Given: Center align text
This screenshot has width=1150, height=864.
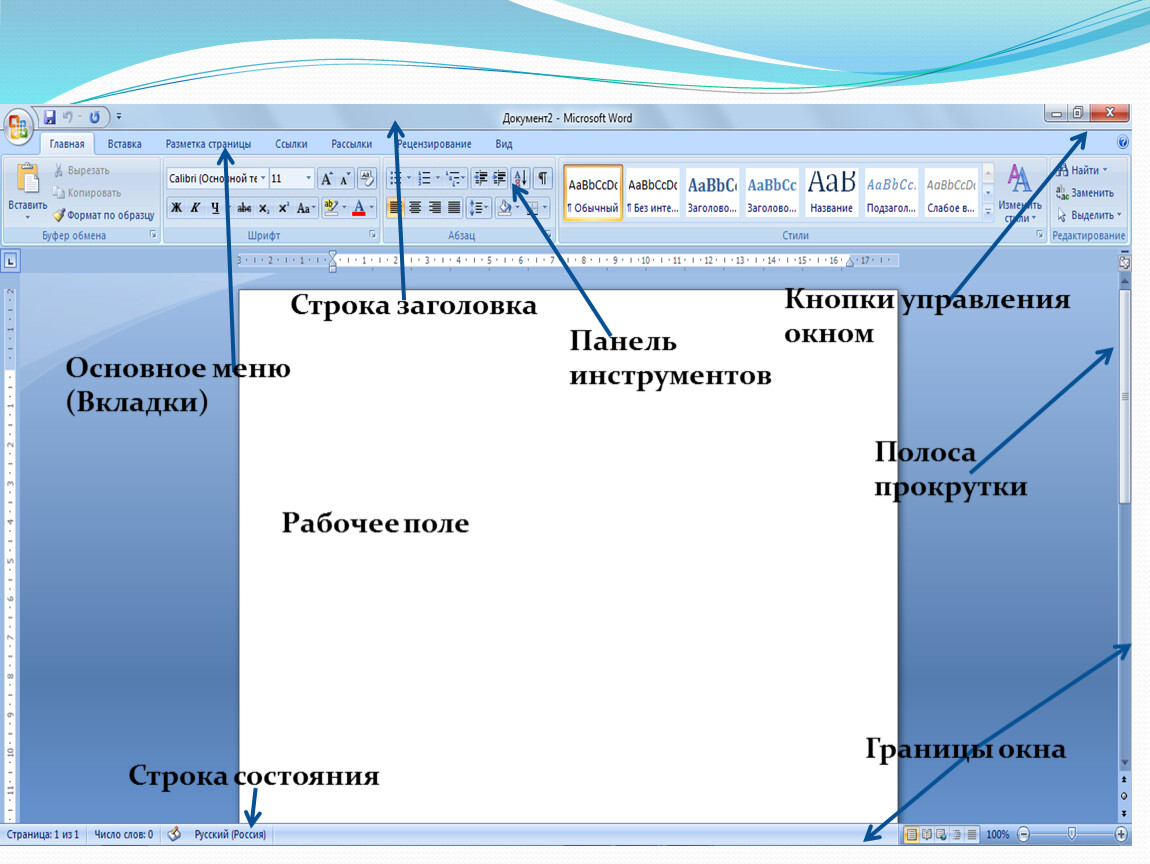Looking at the screenshot, I should (x=415, y=208).
